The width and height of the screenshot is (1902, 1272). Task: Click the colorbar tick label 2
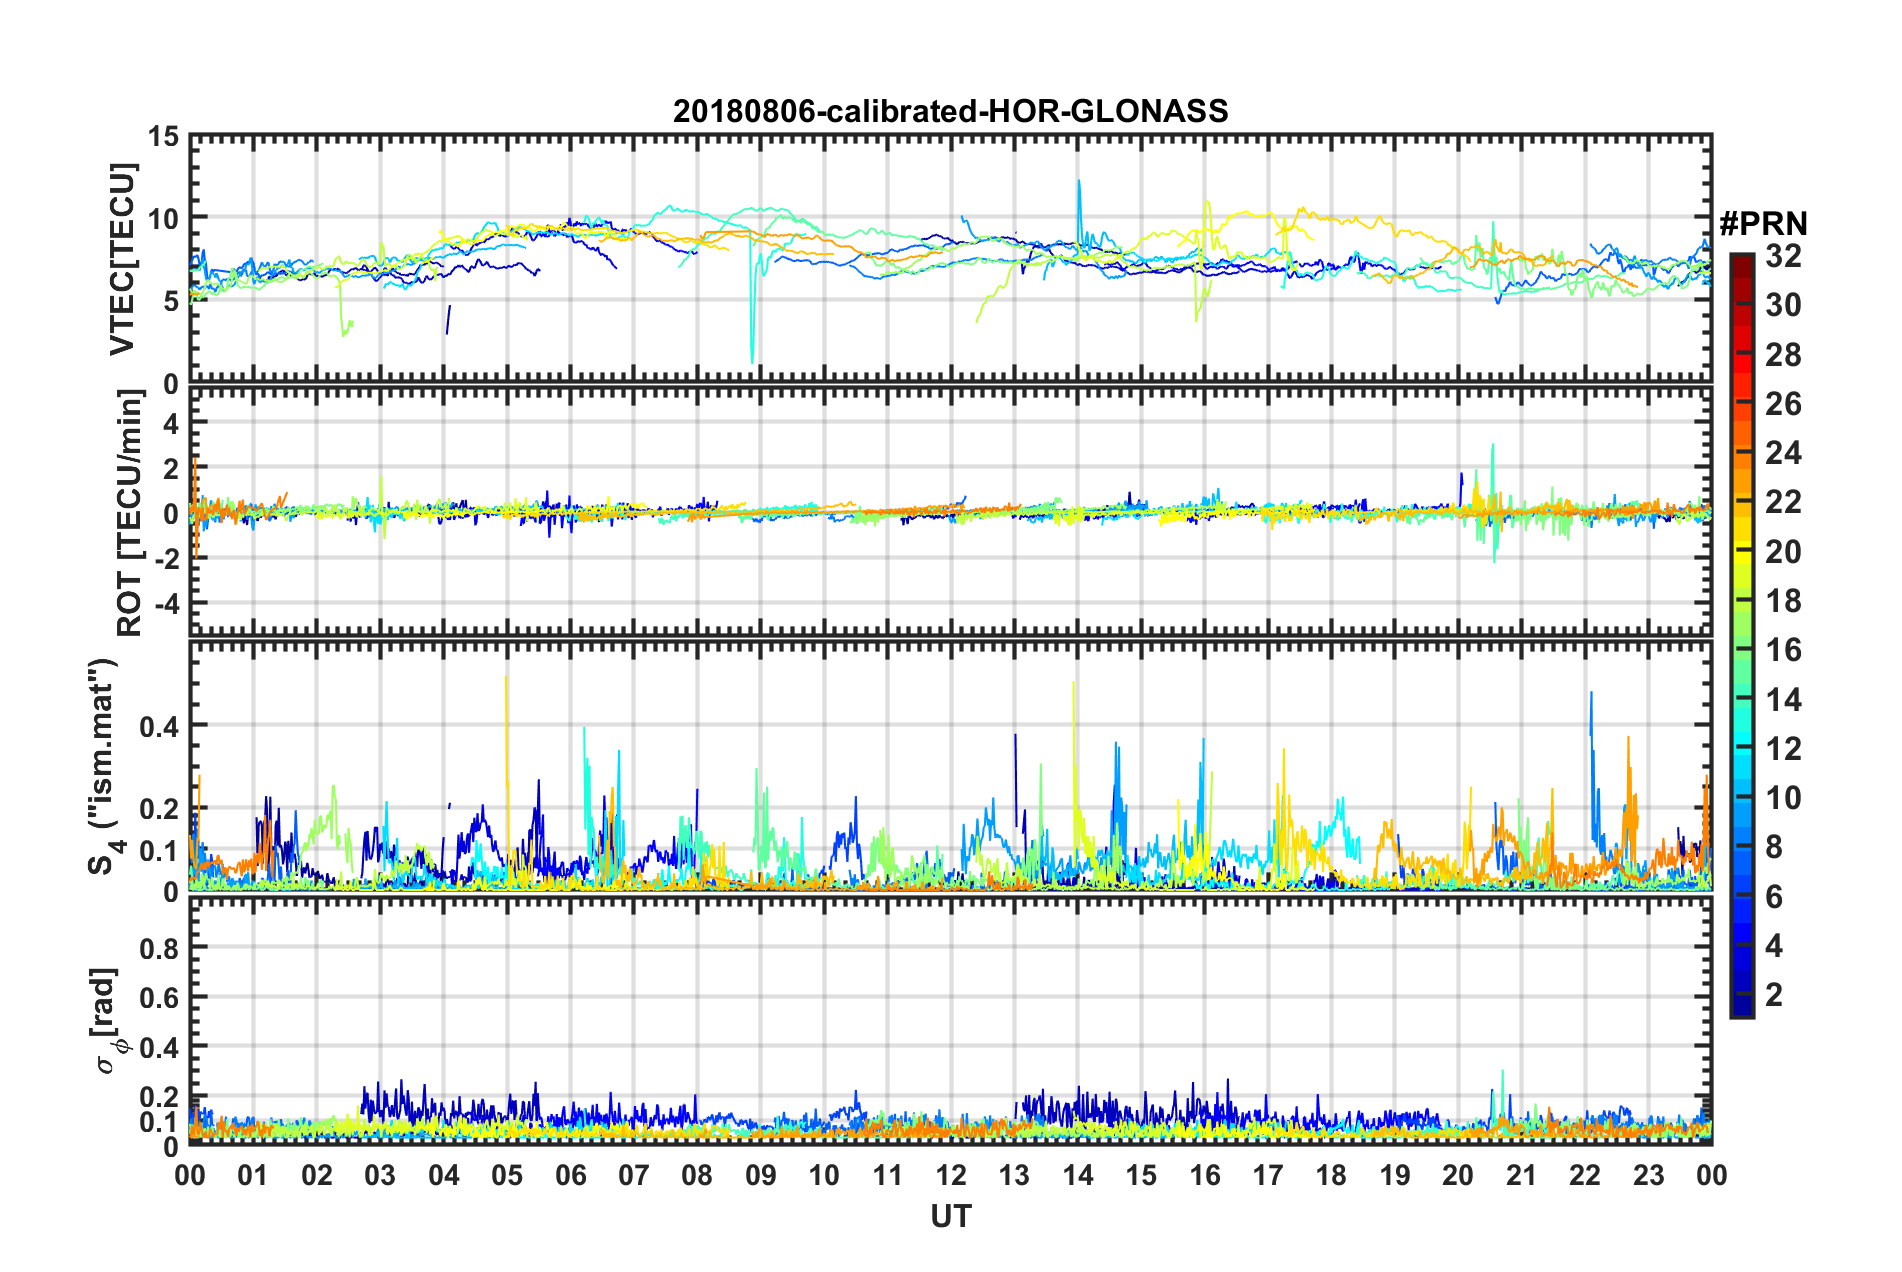tap(1775, 995)
